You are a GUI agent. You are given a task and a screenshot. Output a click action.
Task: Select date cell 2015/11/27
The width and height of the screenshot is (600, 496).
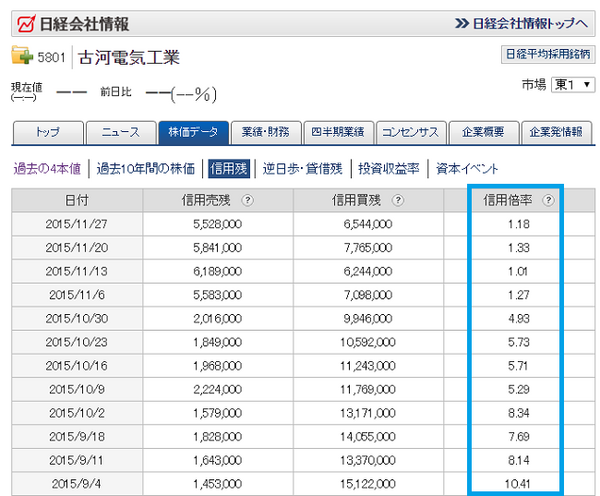(x=77, y=224)
